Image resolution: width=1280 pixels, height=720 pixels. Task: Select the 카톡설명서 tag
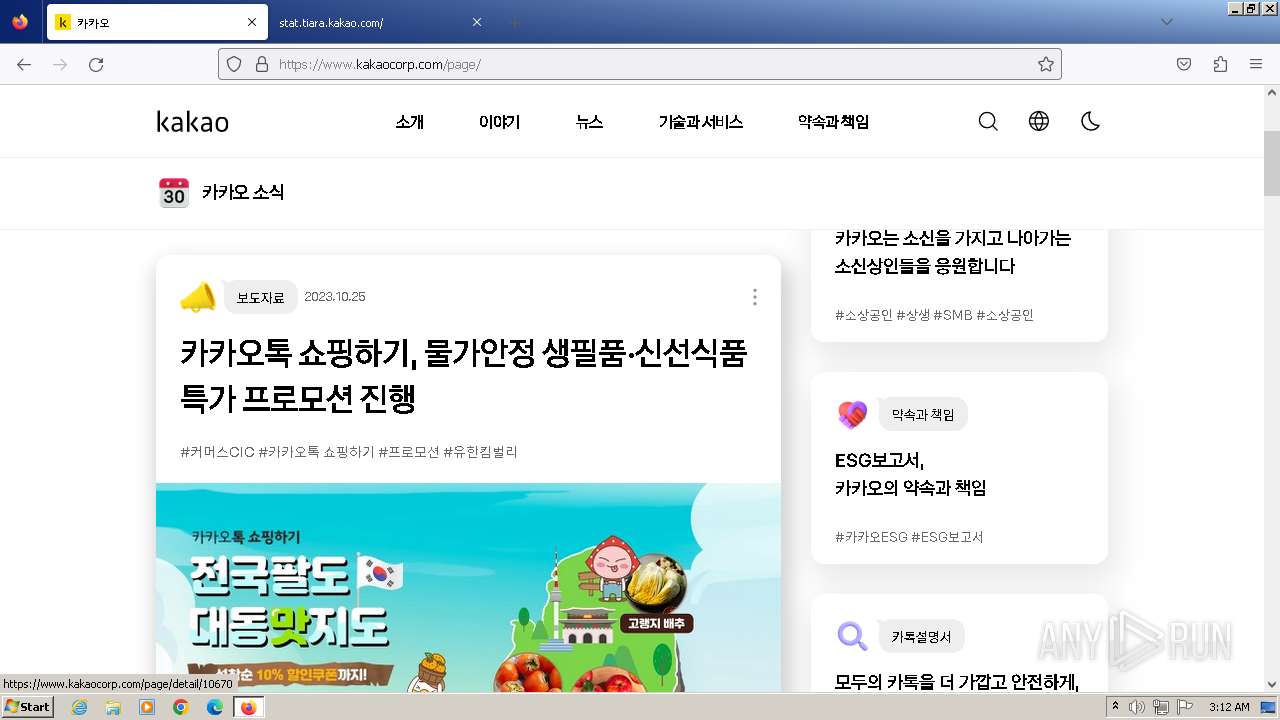[921, 636]
